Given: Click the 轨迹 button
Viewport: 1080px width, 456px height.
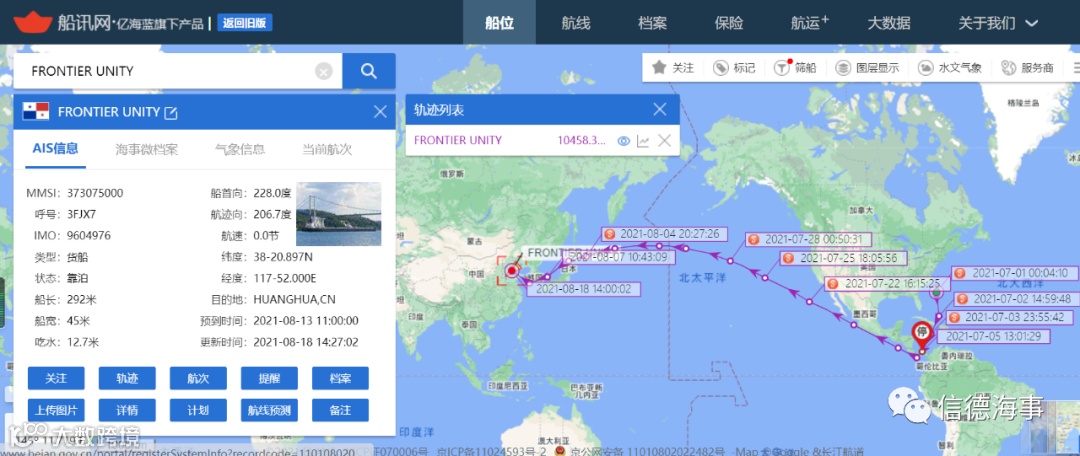Looking at the screenshot, I should [127, 378].
